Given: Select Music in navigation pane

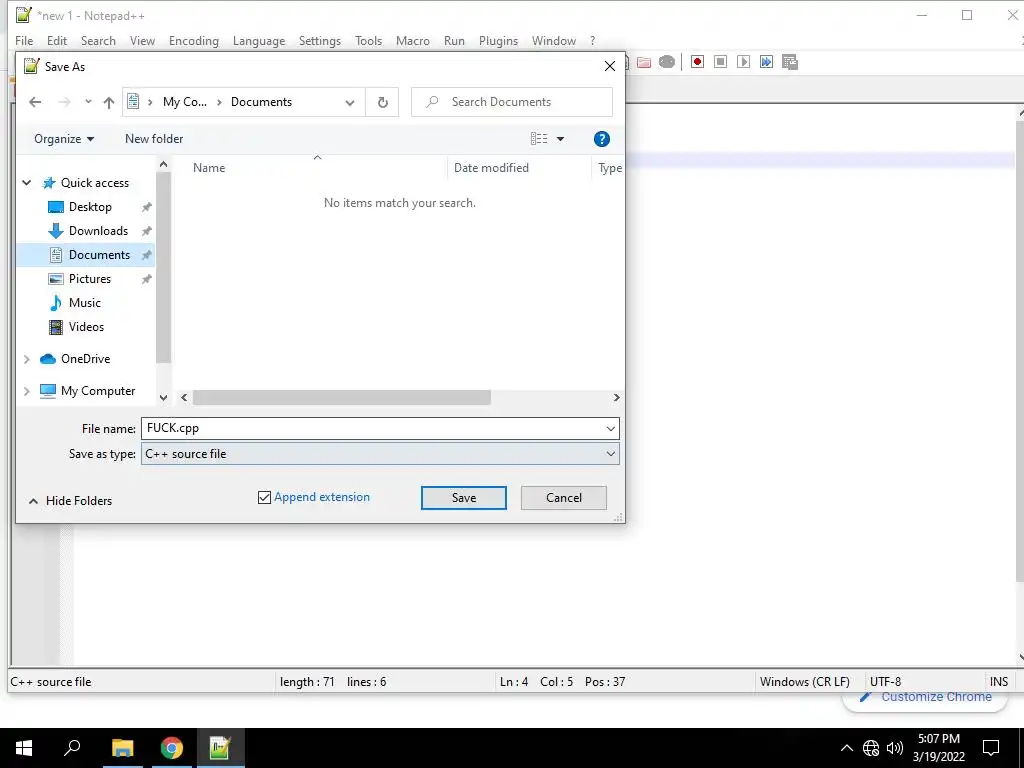Looking at the screenshot, I should (x=85, y=303).
